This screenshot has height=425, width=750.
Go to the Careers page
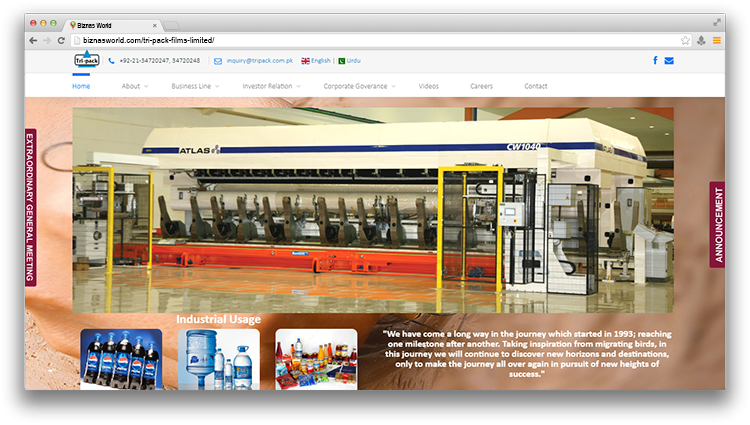481,86
